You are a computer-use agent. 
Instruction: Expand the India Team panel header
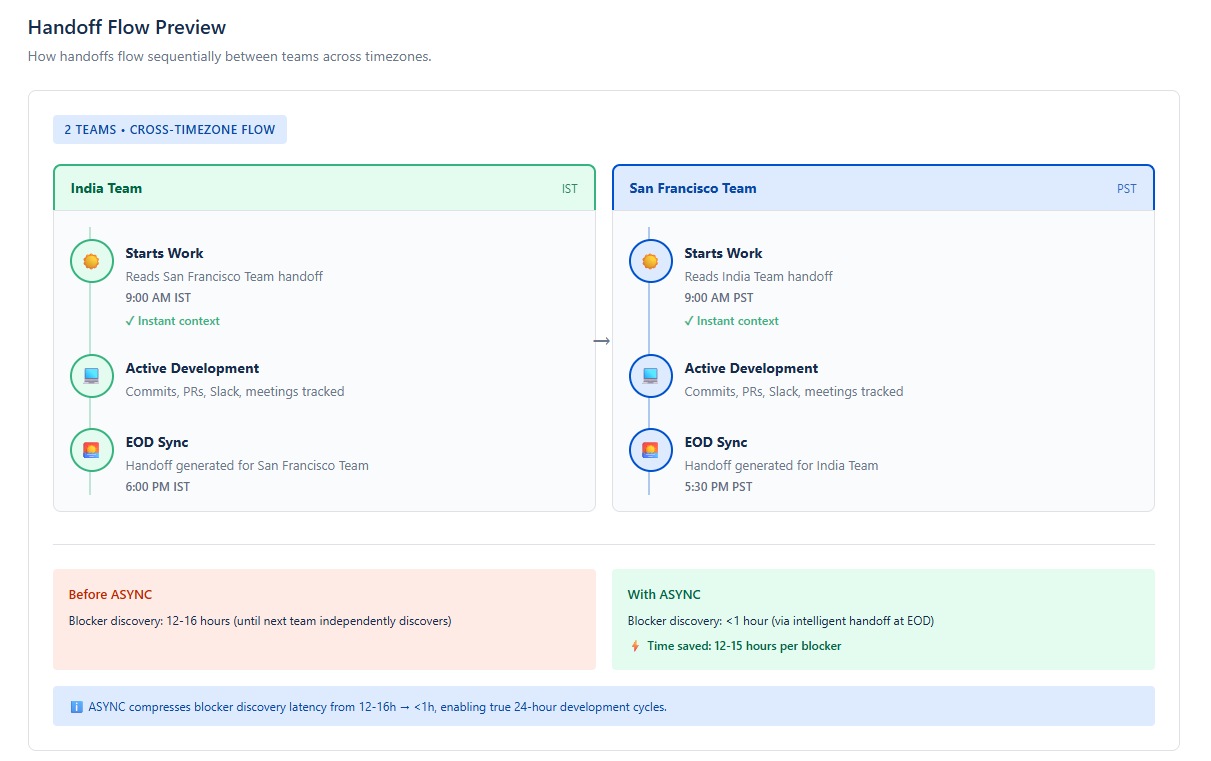[x=323, y=188]
